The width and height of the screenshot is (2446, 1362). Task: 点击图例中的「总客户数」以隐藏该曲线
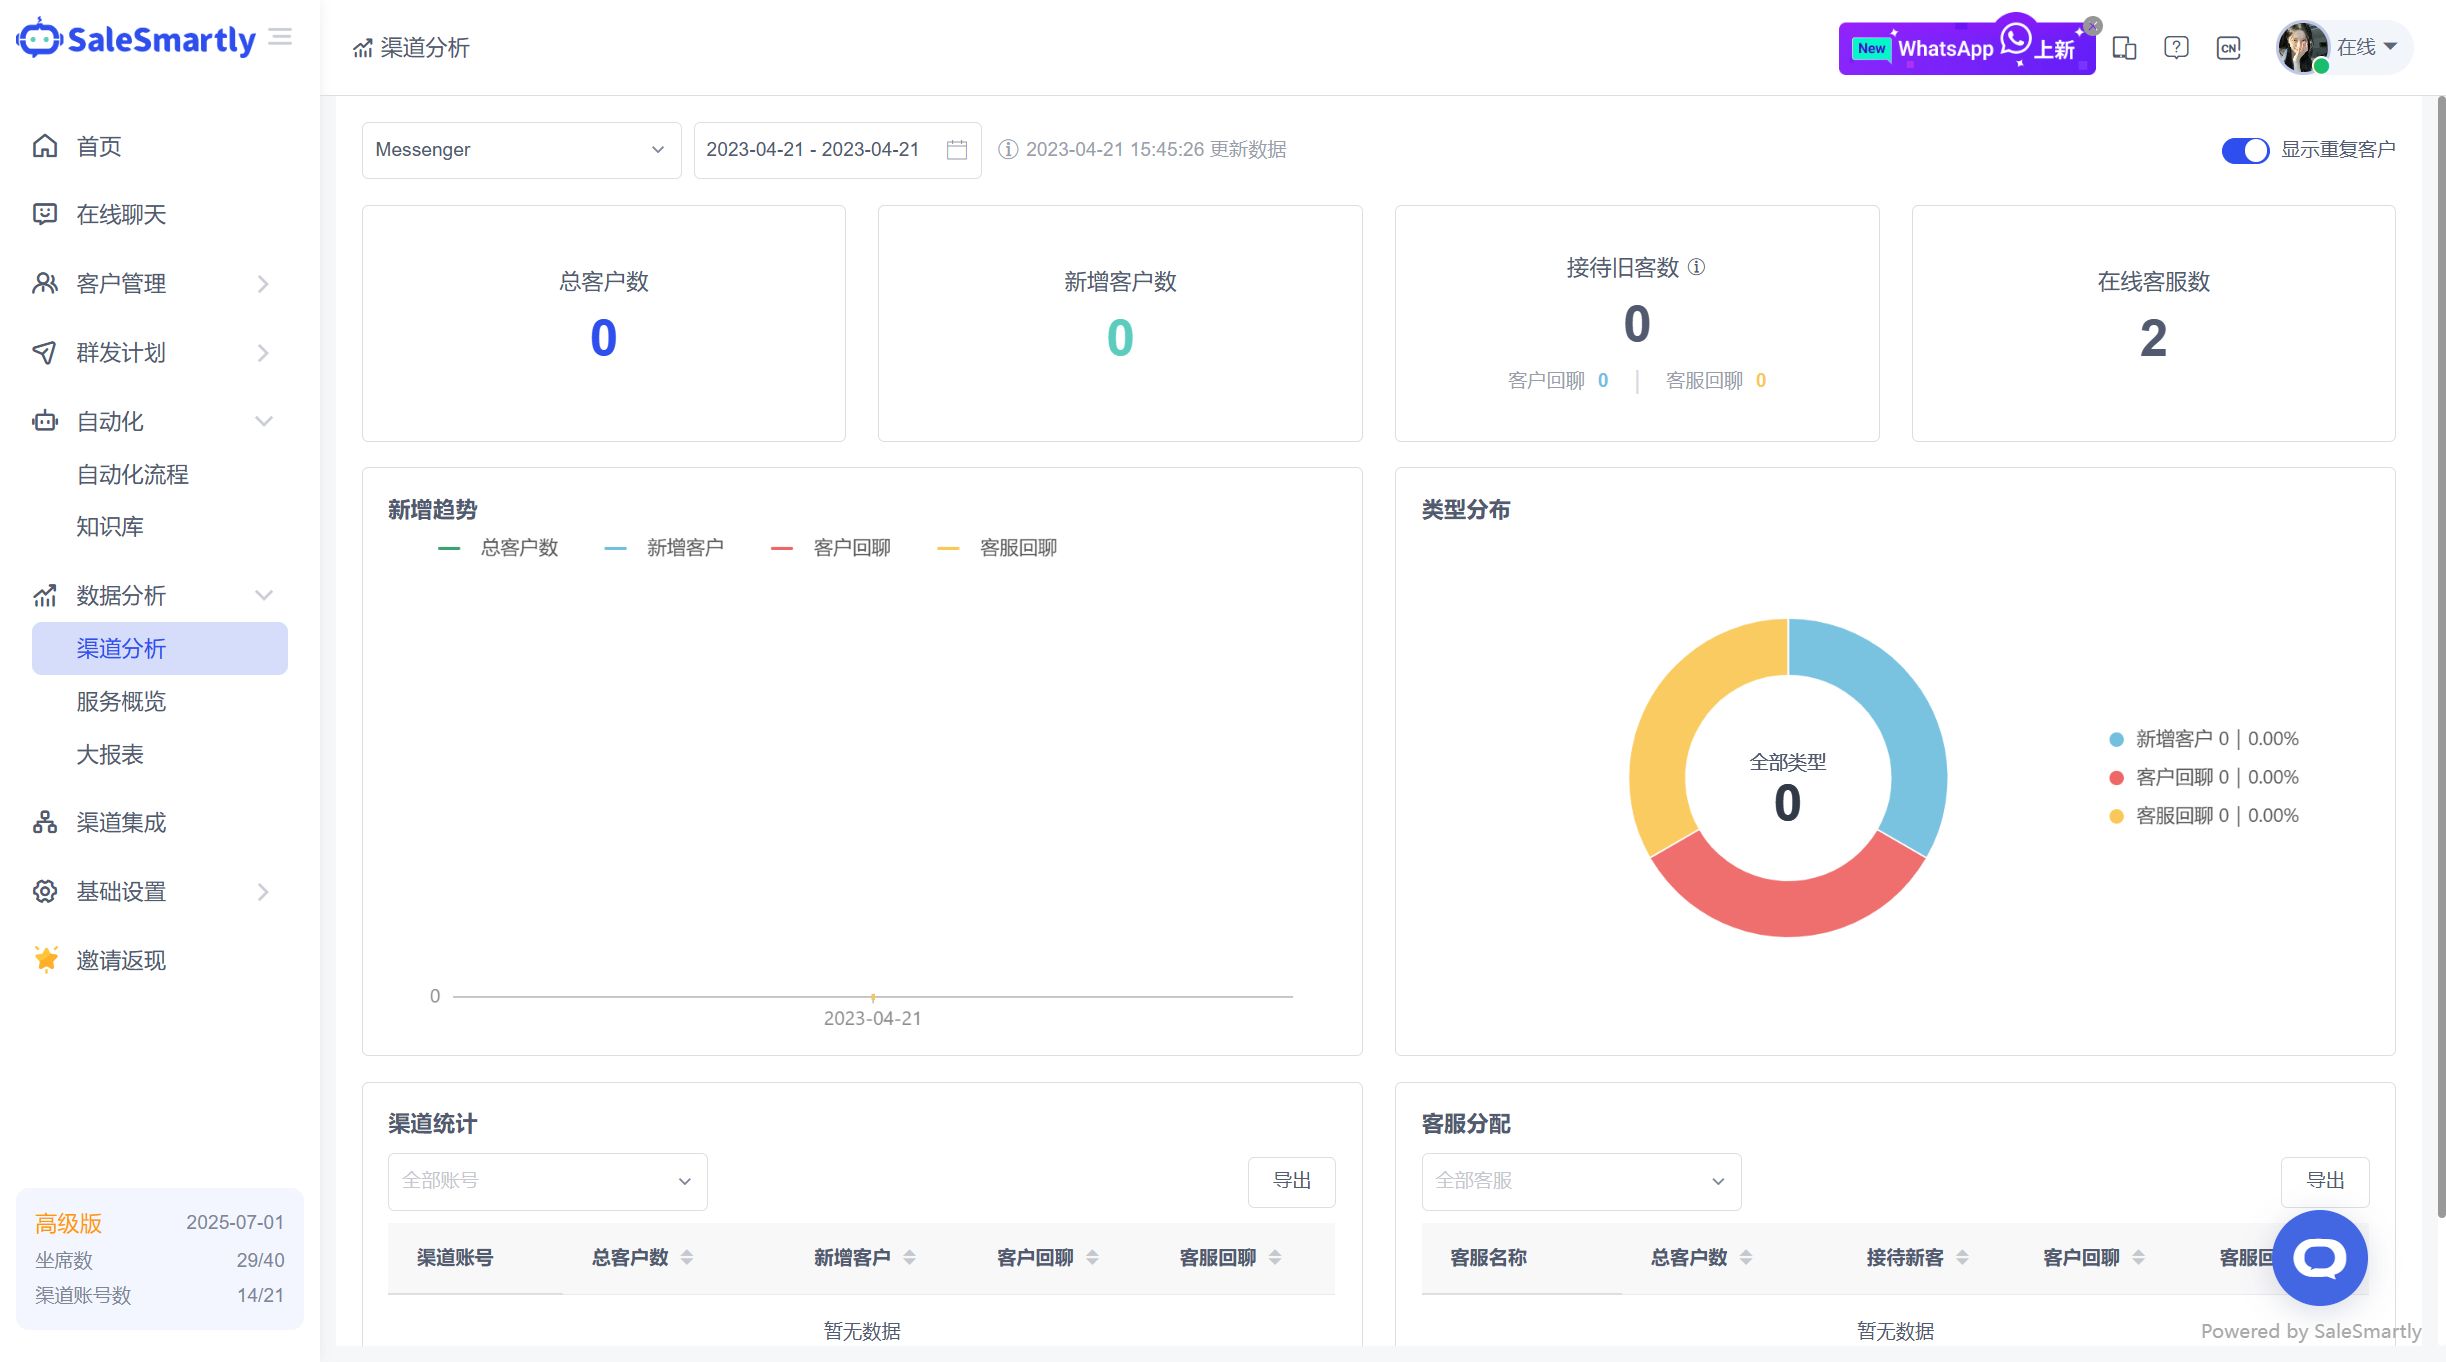click(x=519, y=547)
